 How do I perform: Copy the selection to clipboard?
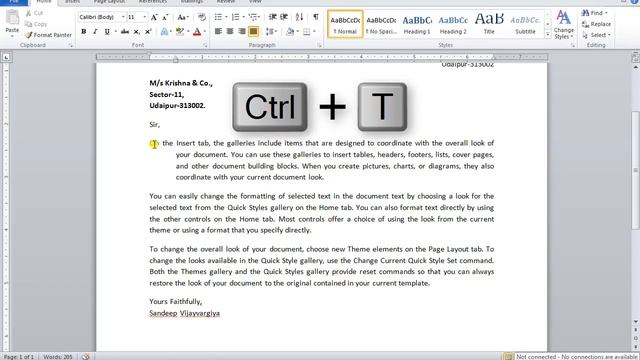(x=36, y=24)
